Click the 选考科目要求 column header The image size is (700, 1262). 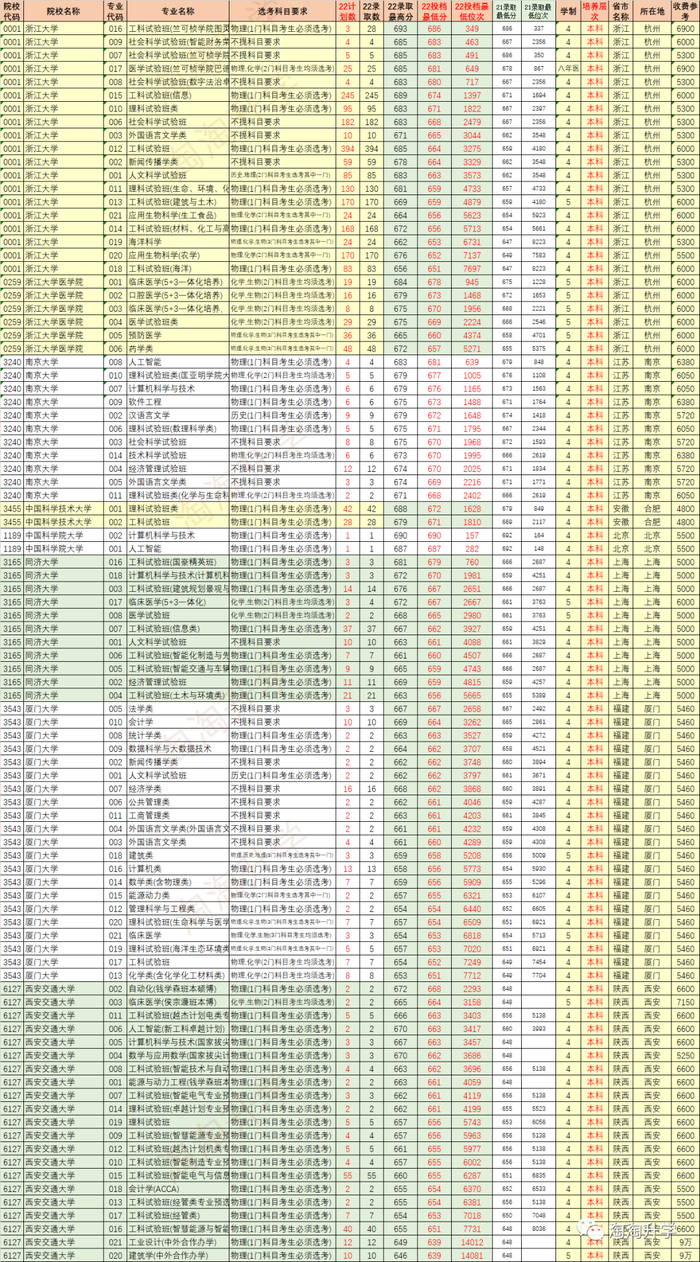click(x=283, y=12)
